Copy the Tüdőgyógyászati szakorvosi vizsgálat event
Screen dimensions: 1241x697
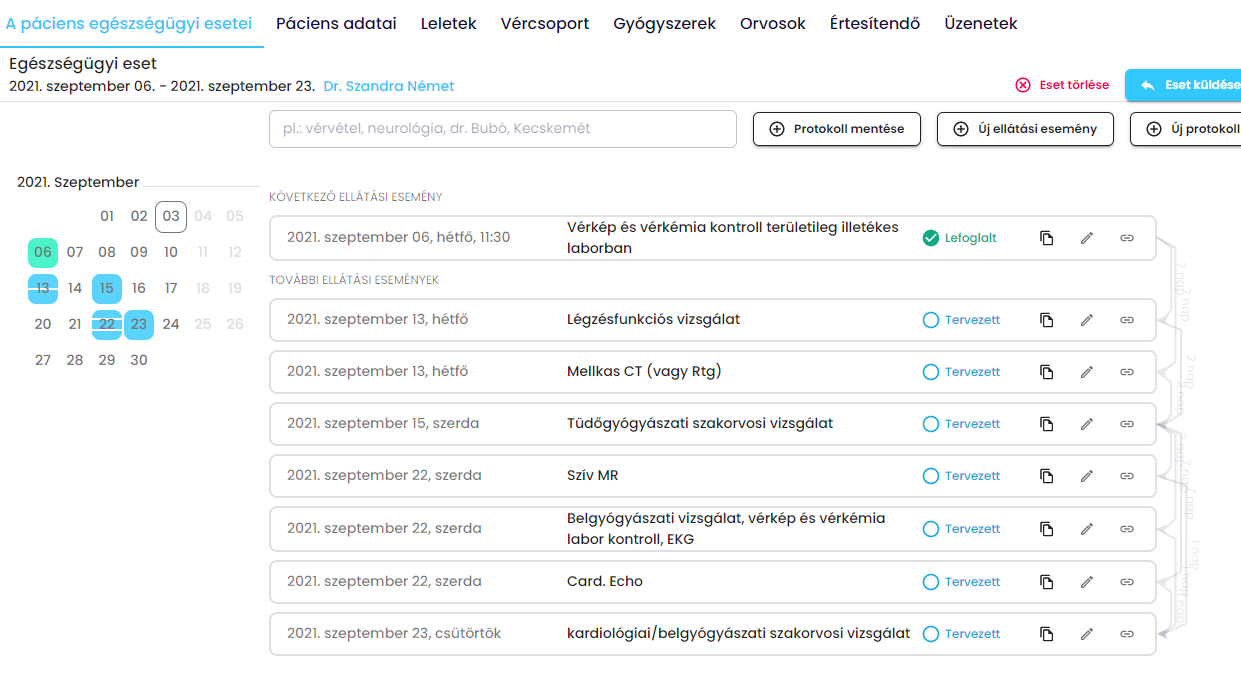[1047, 423]
